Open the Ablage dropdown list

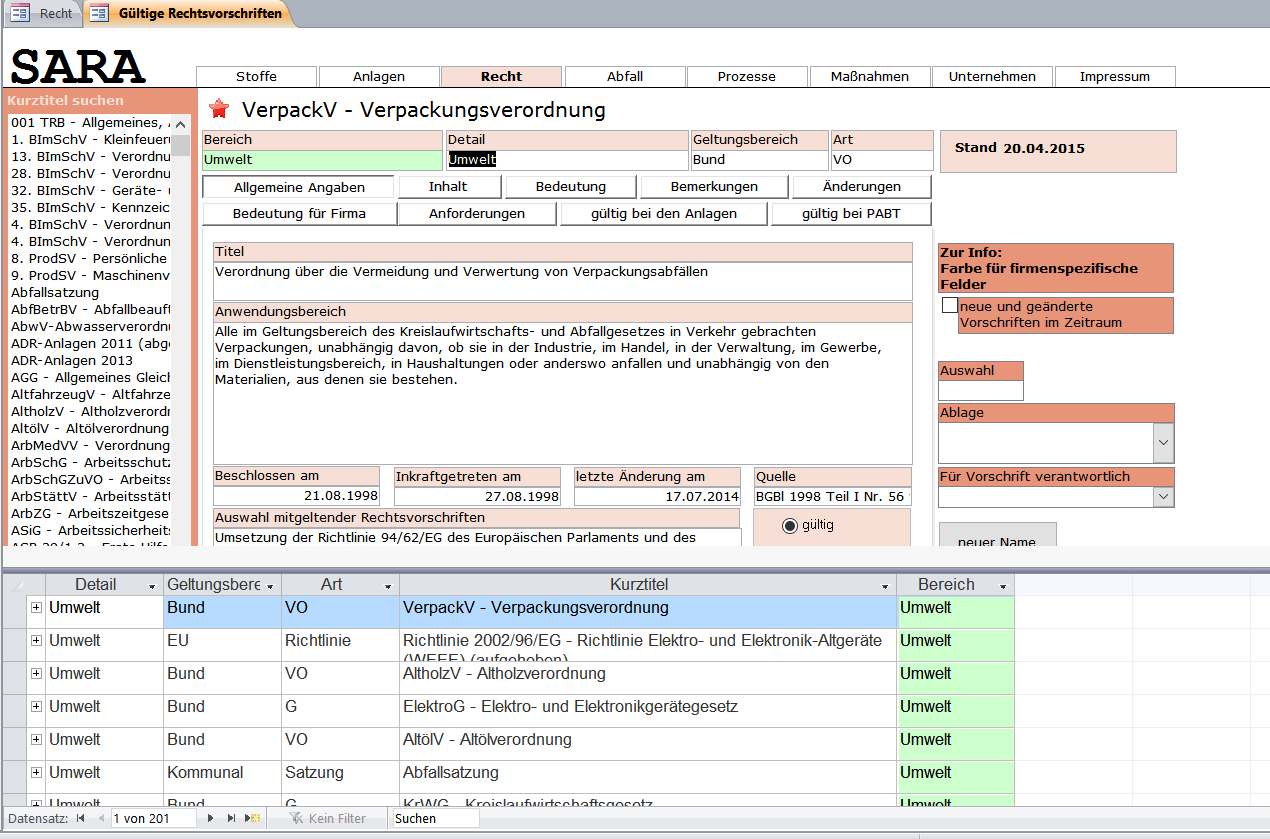tap(1163, 441)
